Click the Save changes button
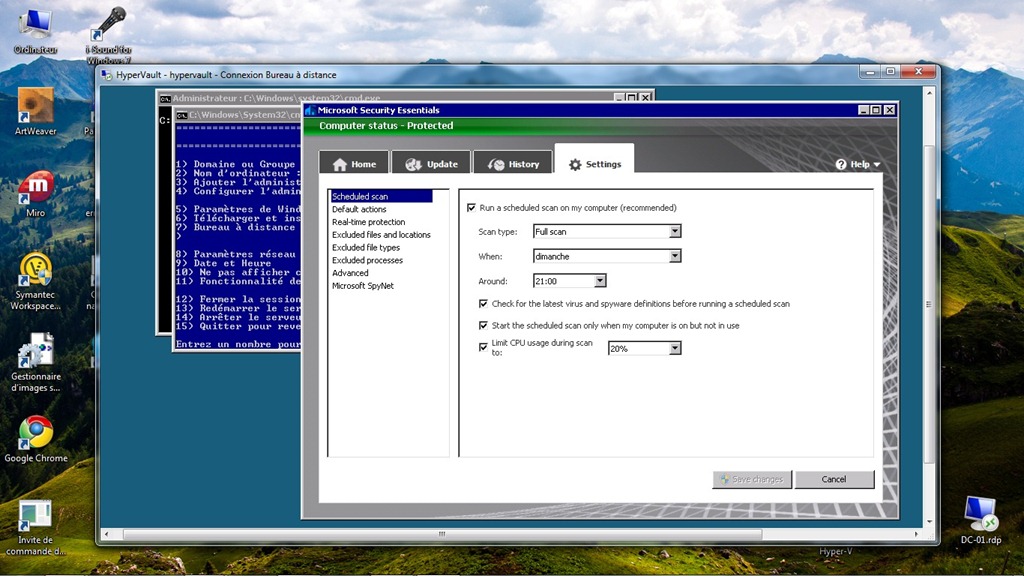This screenshot has width=1024, height=576. [752, 479]
